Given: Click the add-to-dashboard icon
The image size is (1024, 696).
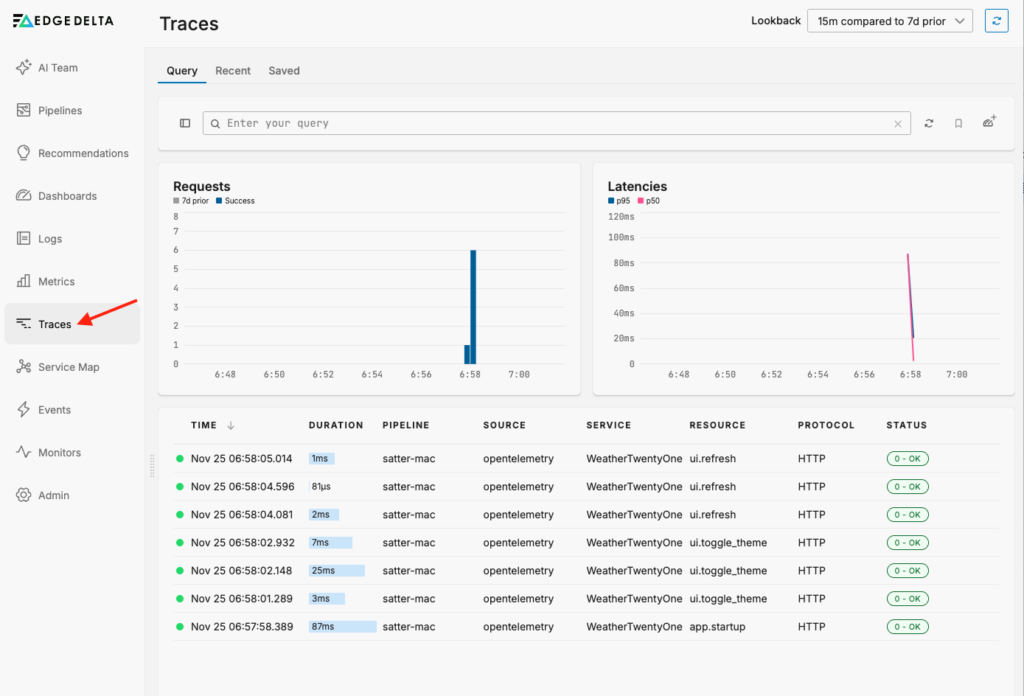Looking at the screenshot, I should [x=989, y=122].
